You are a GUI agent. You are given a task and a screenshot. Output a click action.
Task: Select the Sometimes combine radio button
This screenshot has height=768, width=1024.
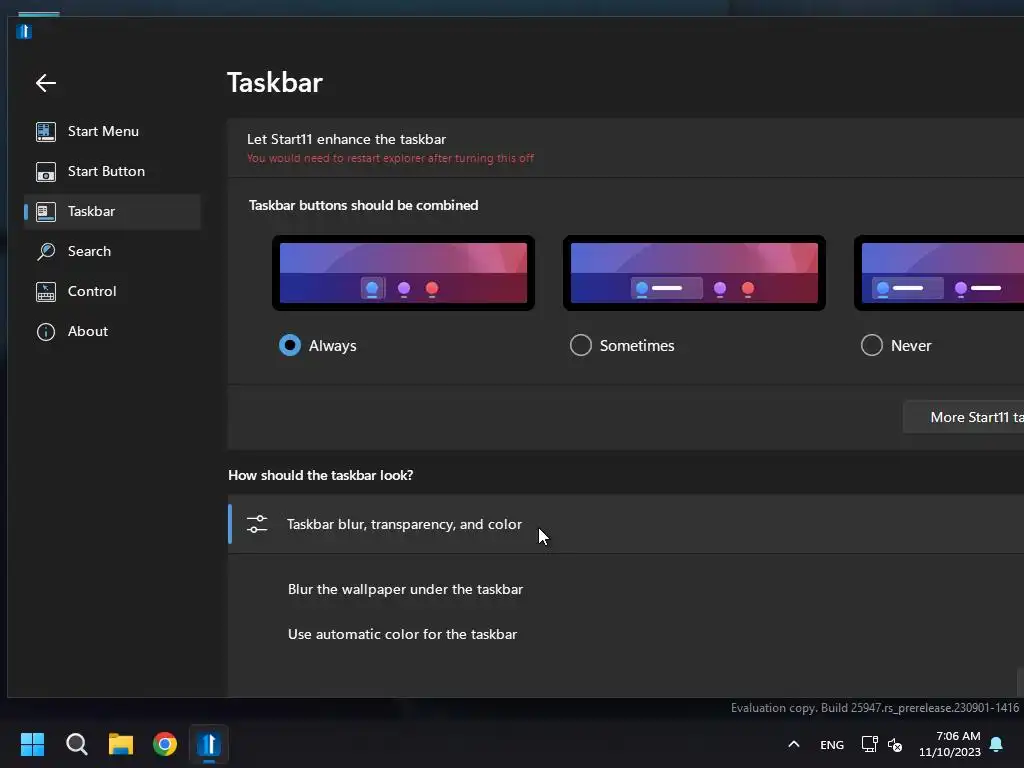pyautogui.click(x=581, y=345)
